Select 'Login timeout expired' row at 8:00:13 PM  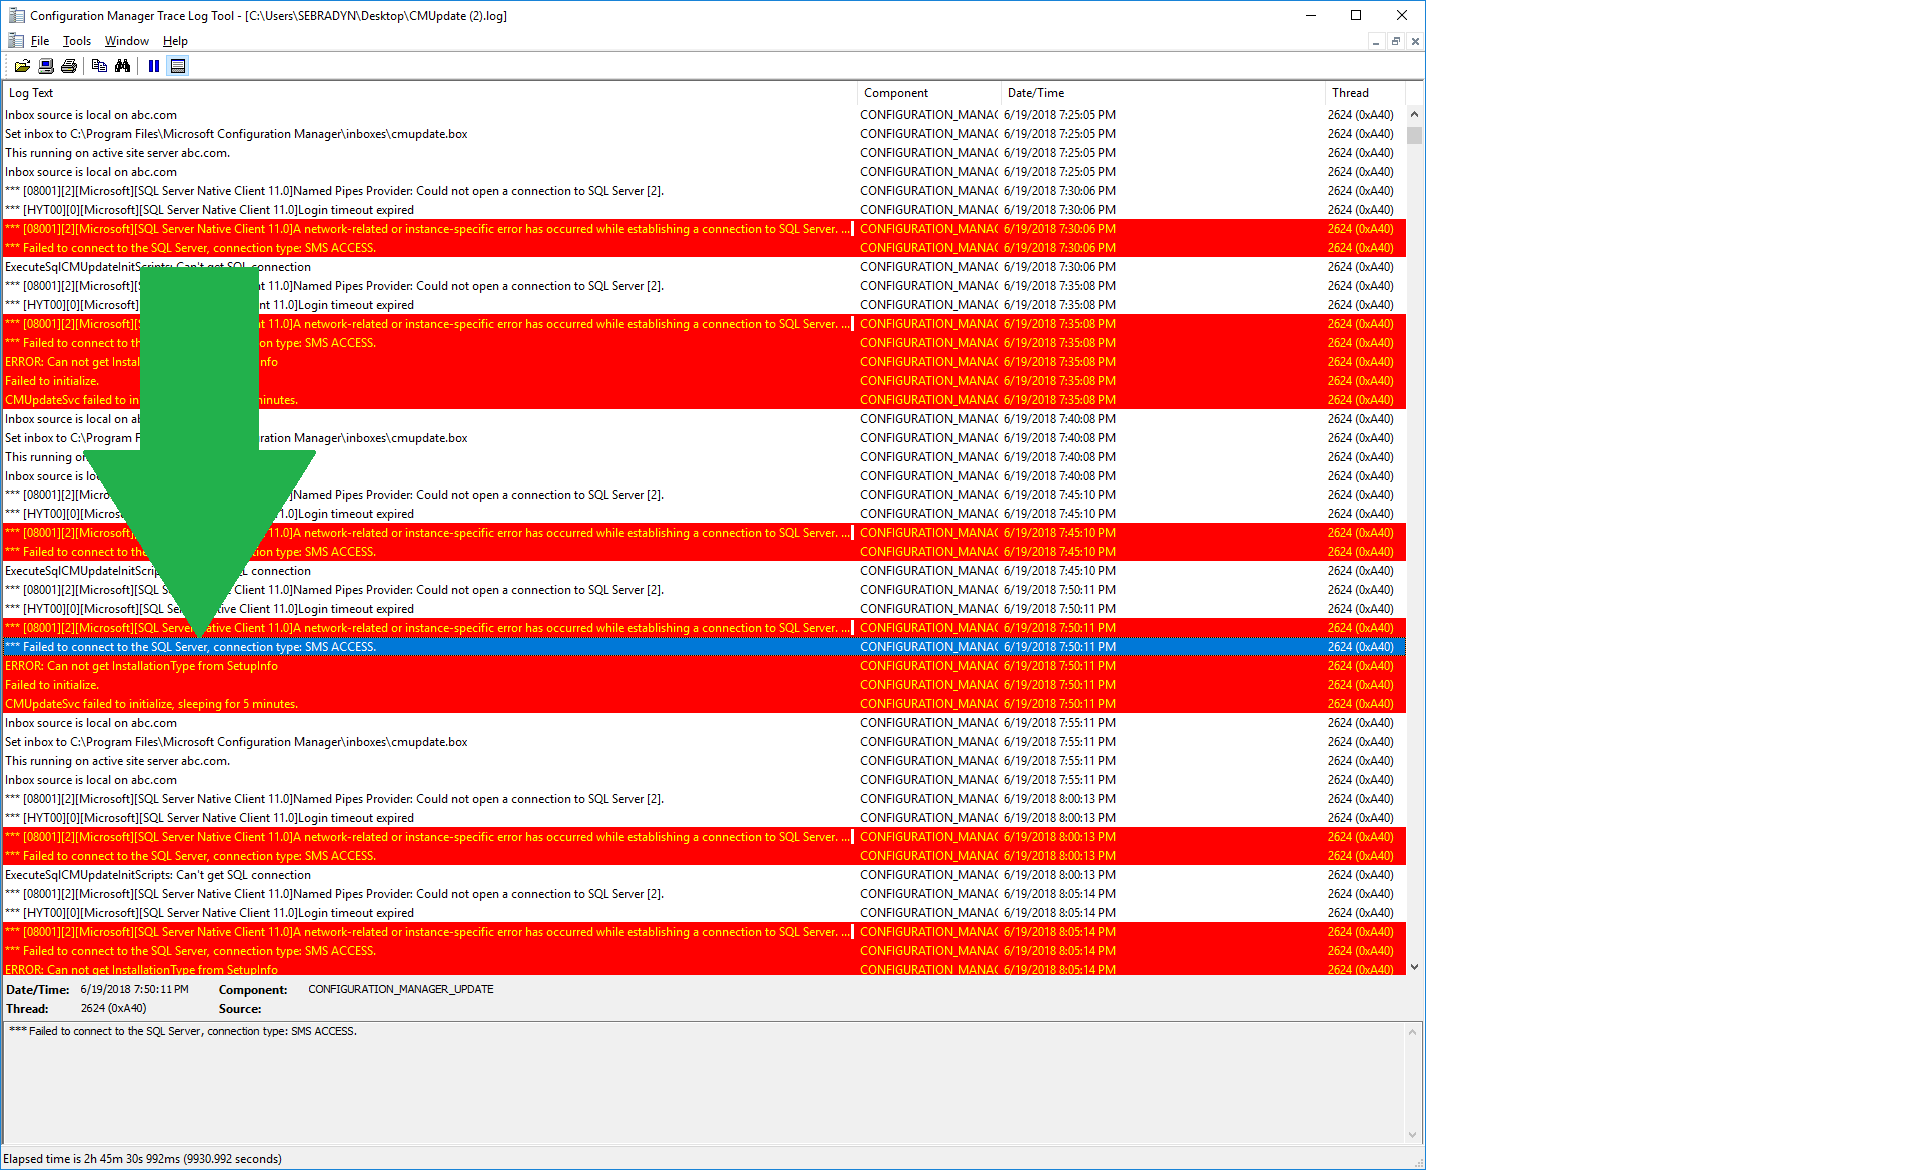point(704,818)
